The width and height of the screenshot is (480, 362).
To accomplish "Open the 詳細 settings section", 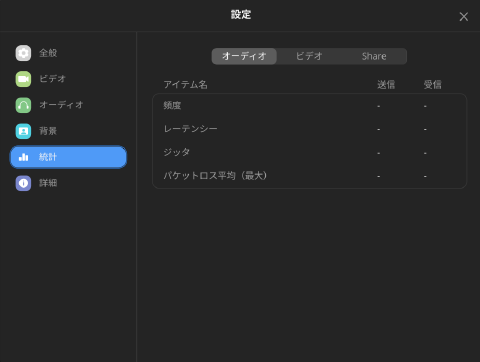I will 68,183.
